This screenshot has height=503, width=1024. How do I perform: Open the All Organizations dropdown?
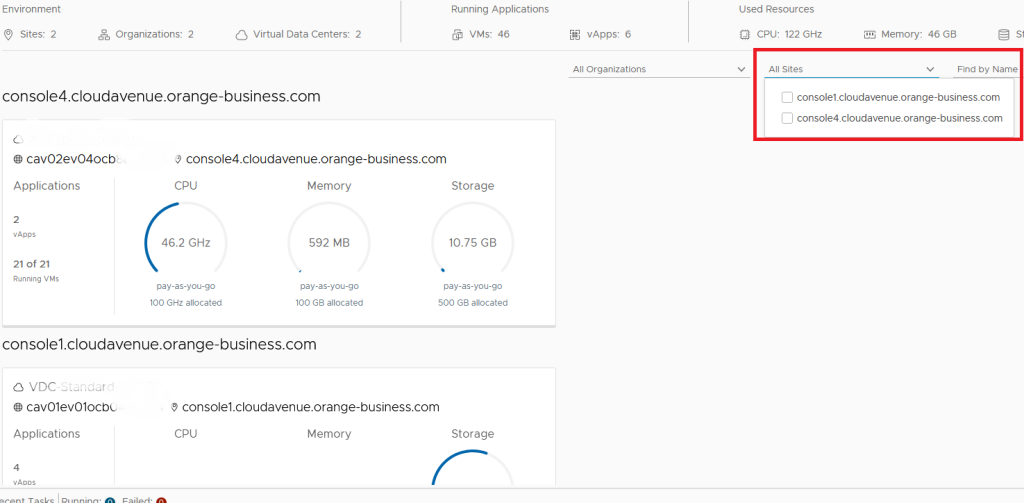click(x=659, y=69)
